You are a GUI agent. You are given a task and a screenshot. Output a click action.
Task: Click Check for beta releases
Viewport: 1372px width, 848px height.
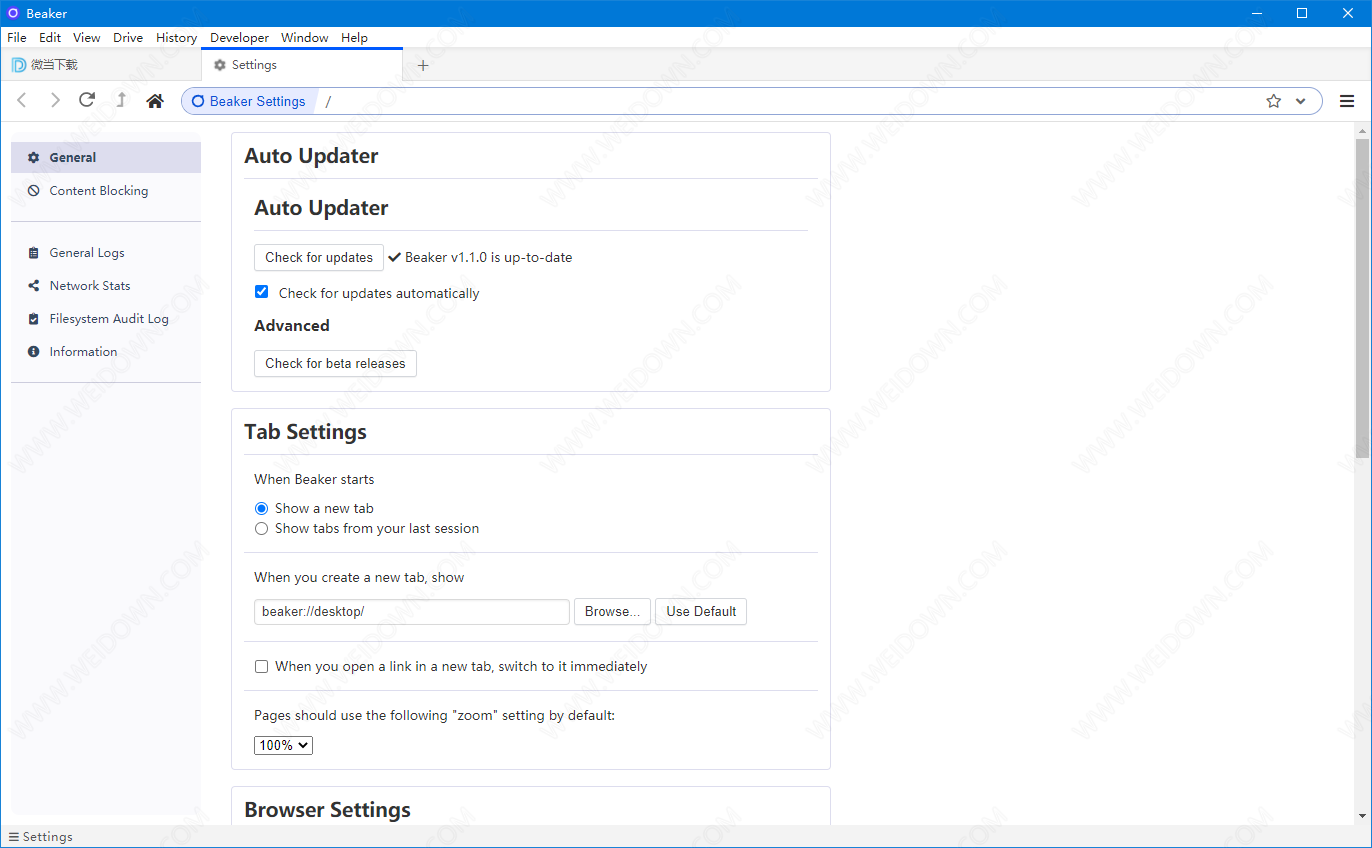pos(335,363)
